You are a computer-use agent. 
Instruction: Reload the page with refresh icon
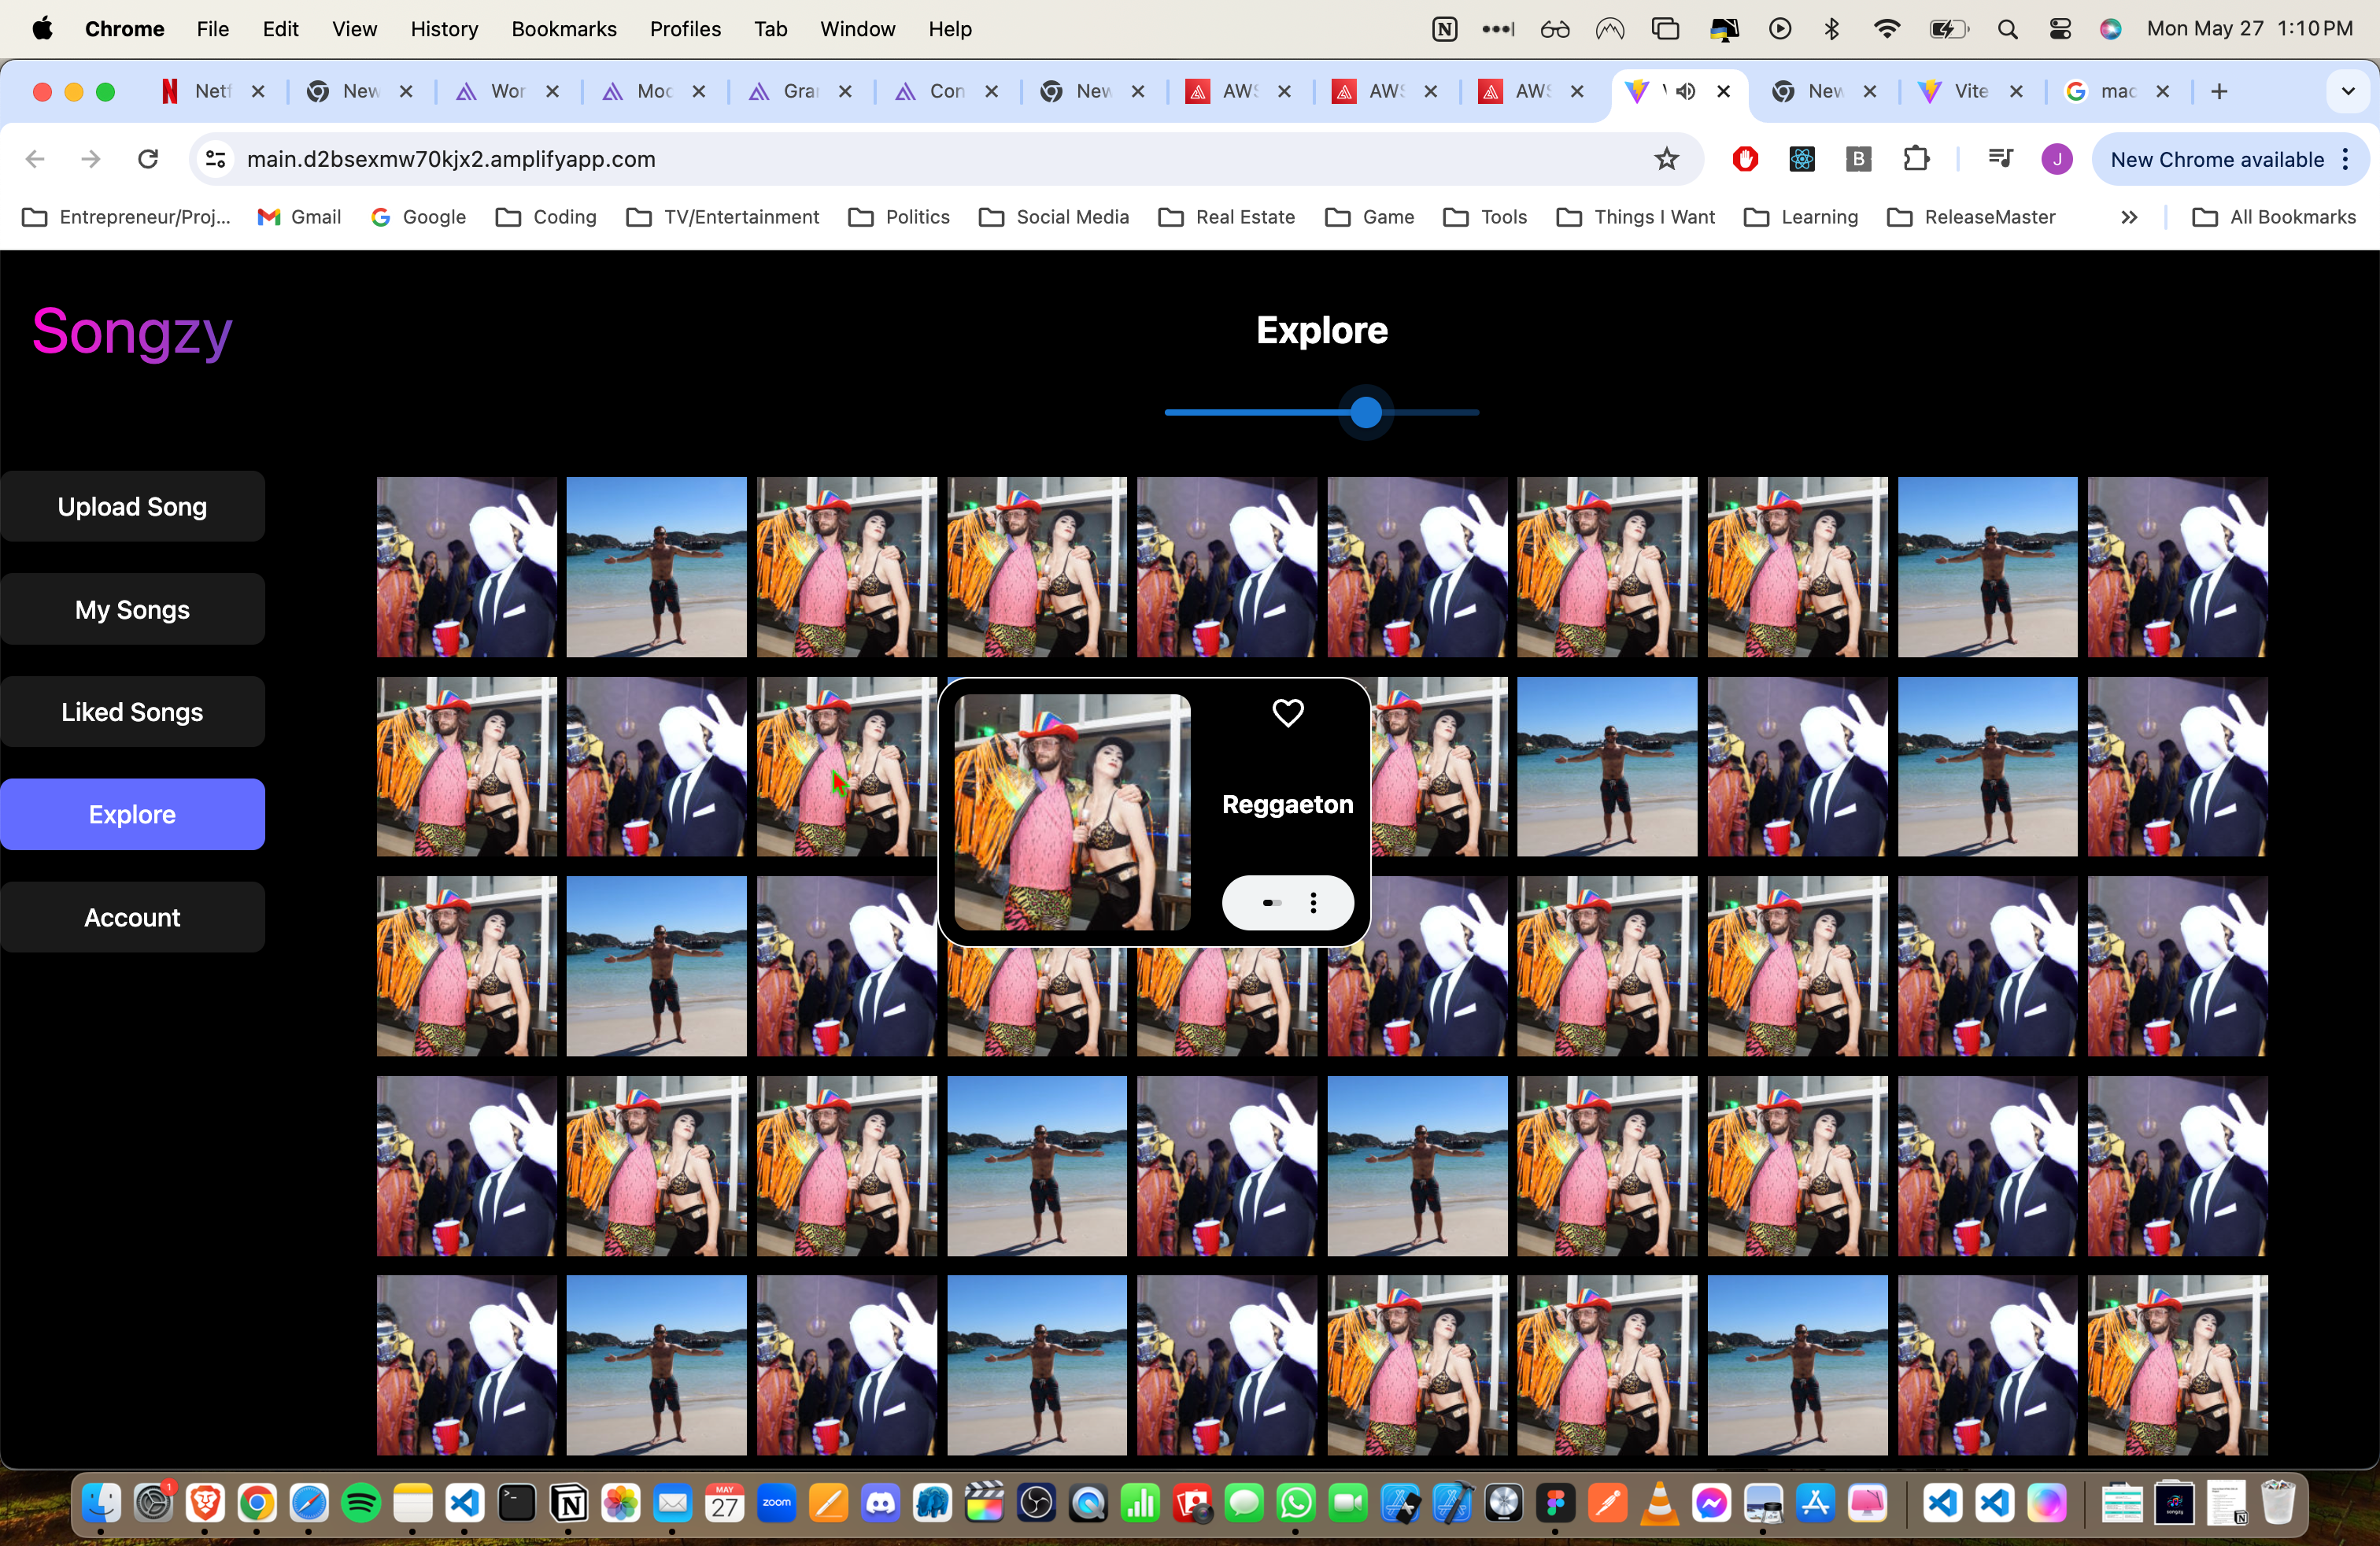click(148, 159)
